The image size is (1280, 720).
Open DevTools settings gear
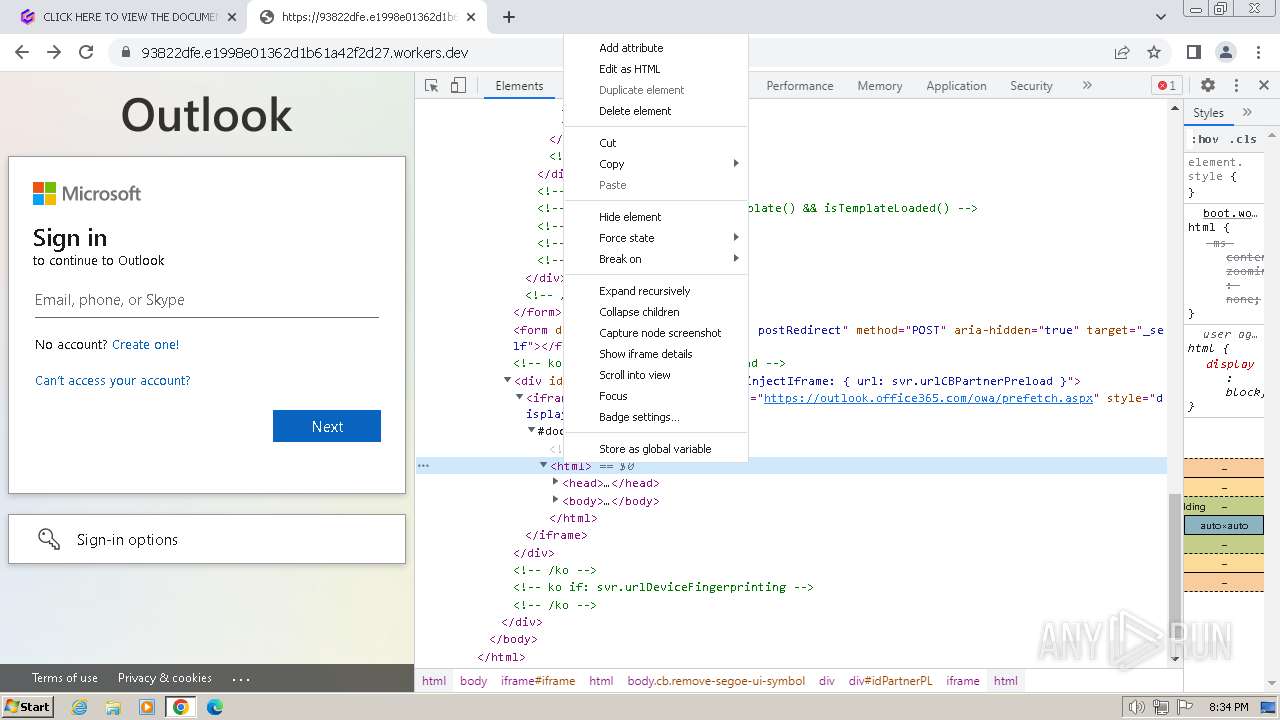pyautogui.click(x=1208, y=86)
